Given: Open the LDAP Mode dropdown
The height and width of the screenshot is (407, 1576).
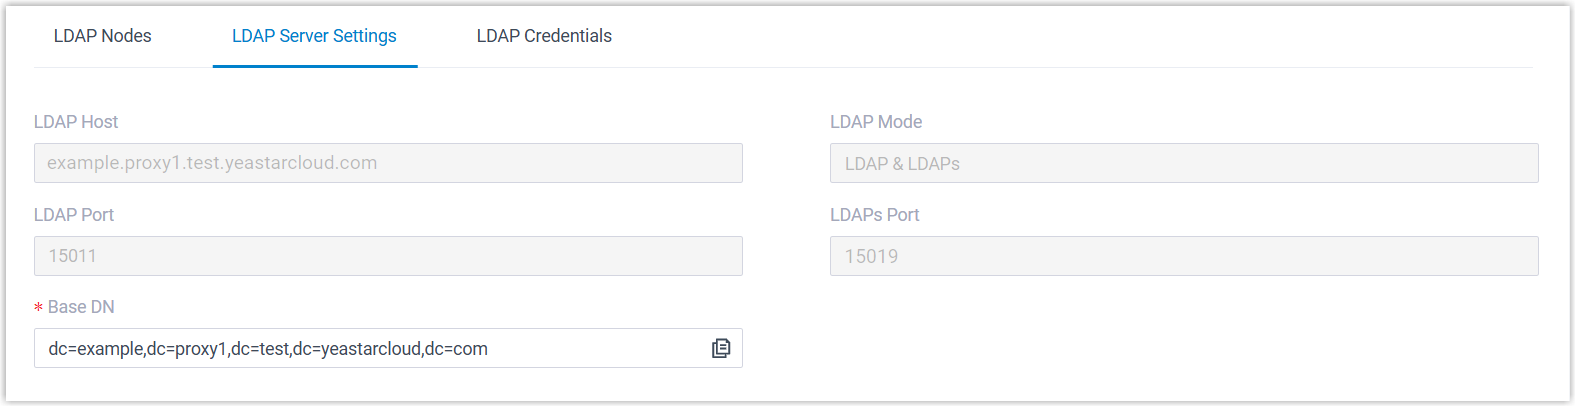Looking at the screenshot, I should point(1183,163).
